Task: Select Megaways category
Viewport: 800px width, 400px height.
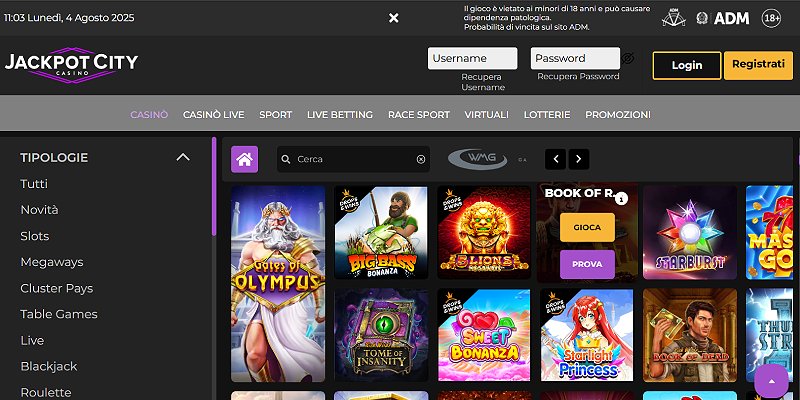Action: (x=52, y=262)
